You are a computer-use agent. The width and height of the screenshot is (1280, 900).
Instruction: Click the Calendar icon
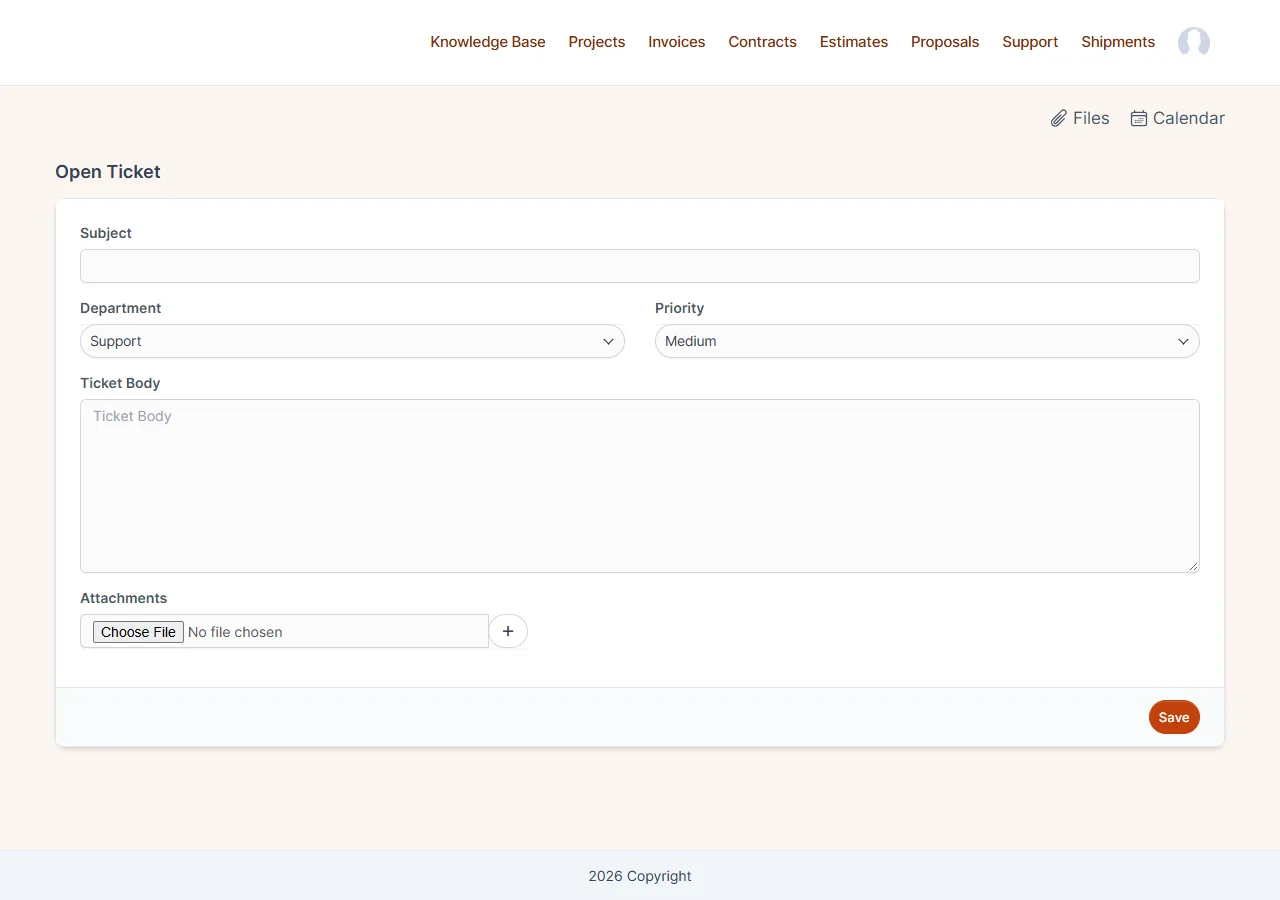click(1139, 118)
